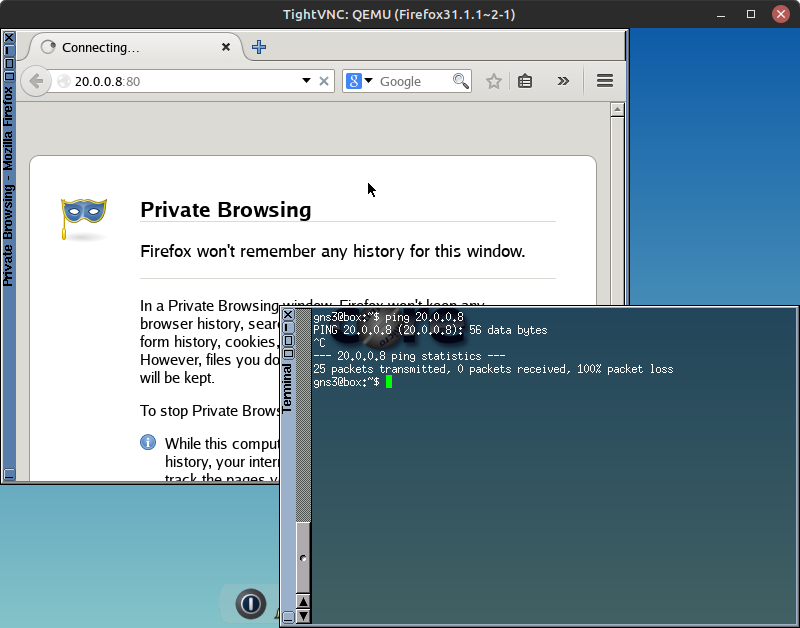
Task: Open the Firefox hamburger menu
Action: (x=605, y=81)
